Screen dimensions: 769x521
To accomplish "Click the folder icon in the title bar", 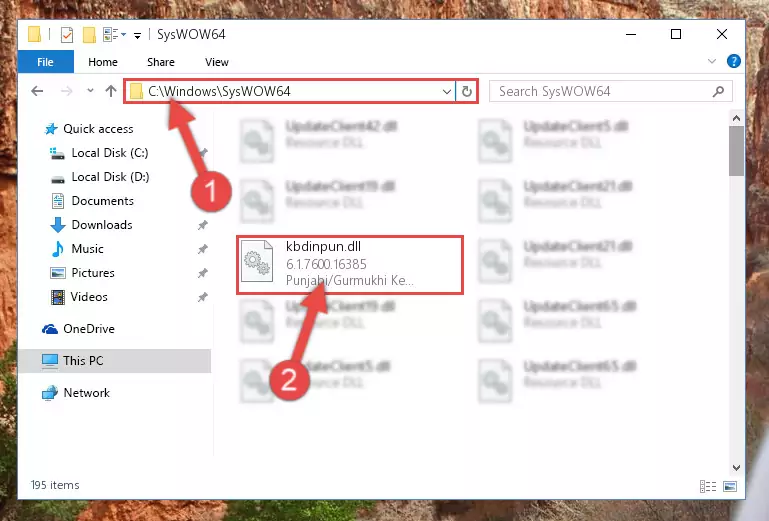I will pyautogui.click(x=34, y=34).
